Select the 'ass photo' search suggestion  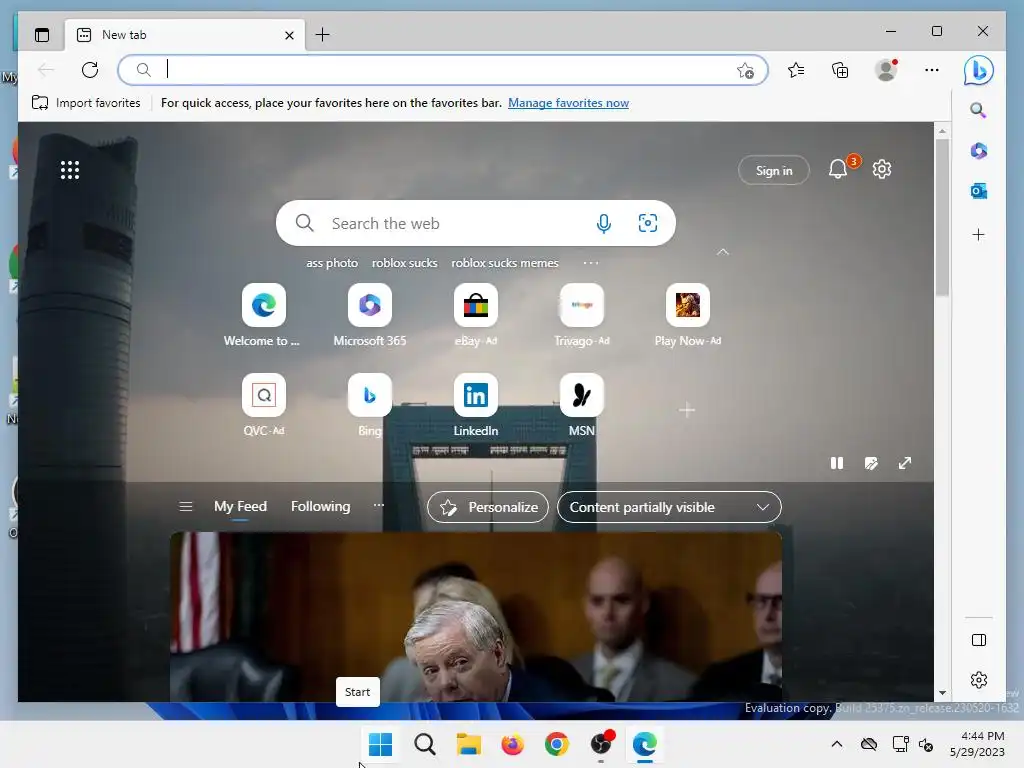pyautogui.click(x=332, y=263)
